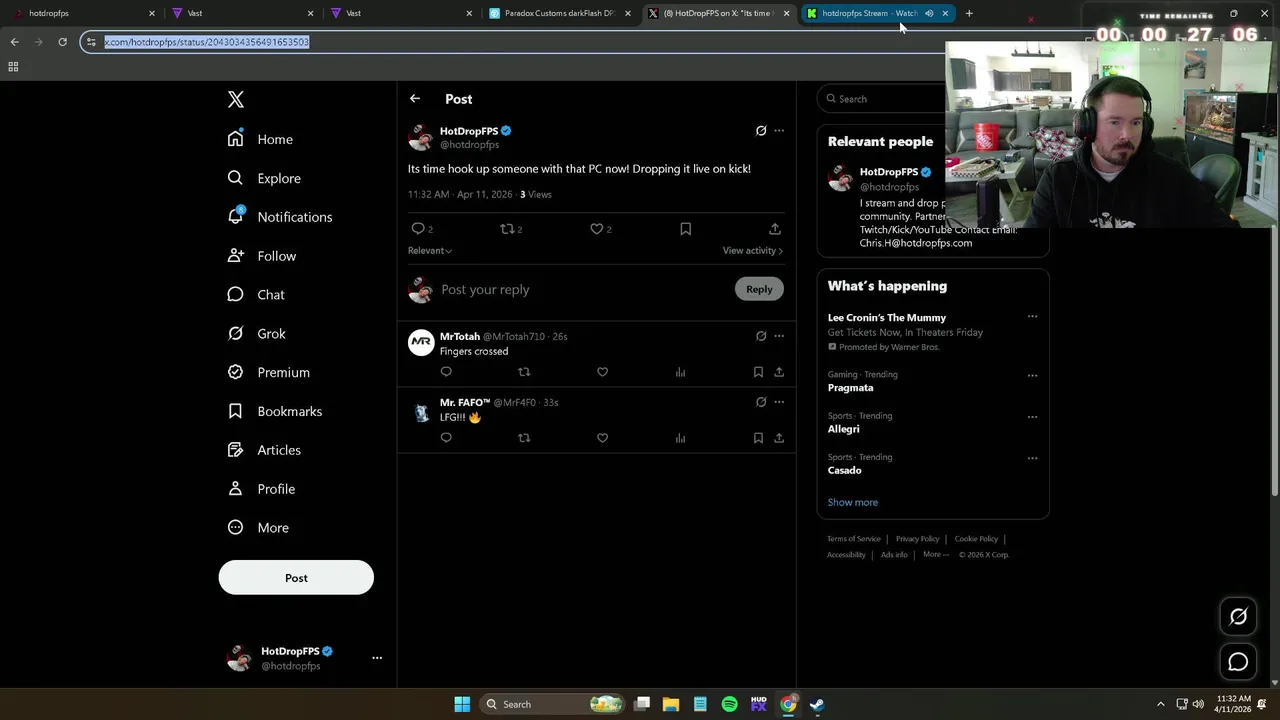Open options for The Mummy promoted trend

click(1032, 317)
